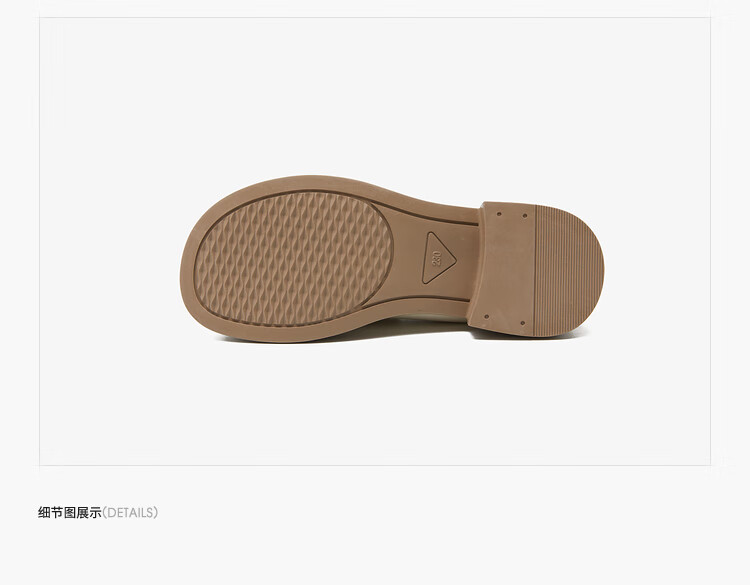750x585 pixels.
Task: Click the ribbed striped section of the heel
Action: 567,270
